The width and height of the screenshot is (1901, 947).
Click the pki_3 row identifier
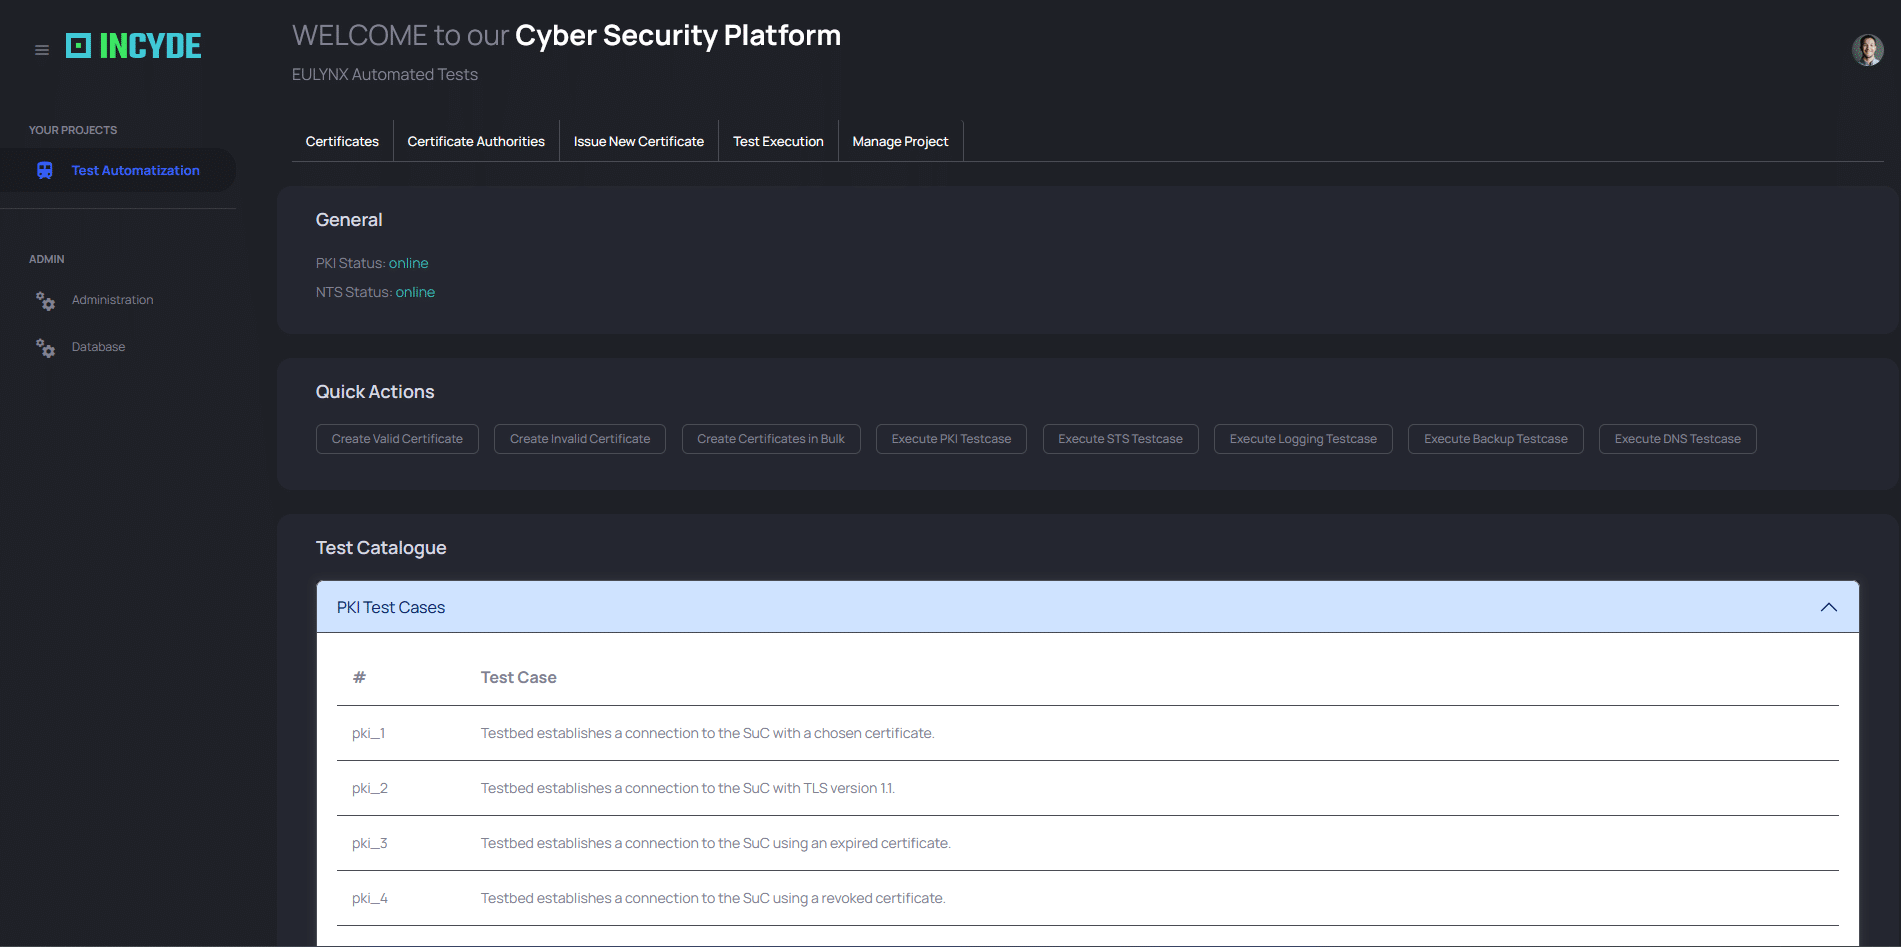[370, 843]
